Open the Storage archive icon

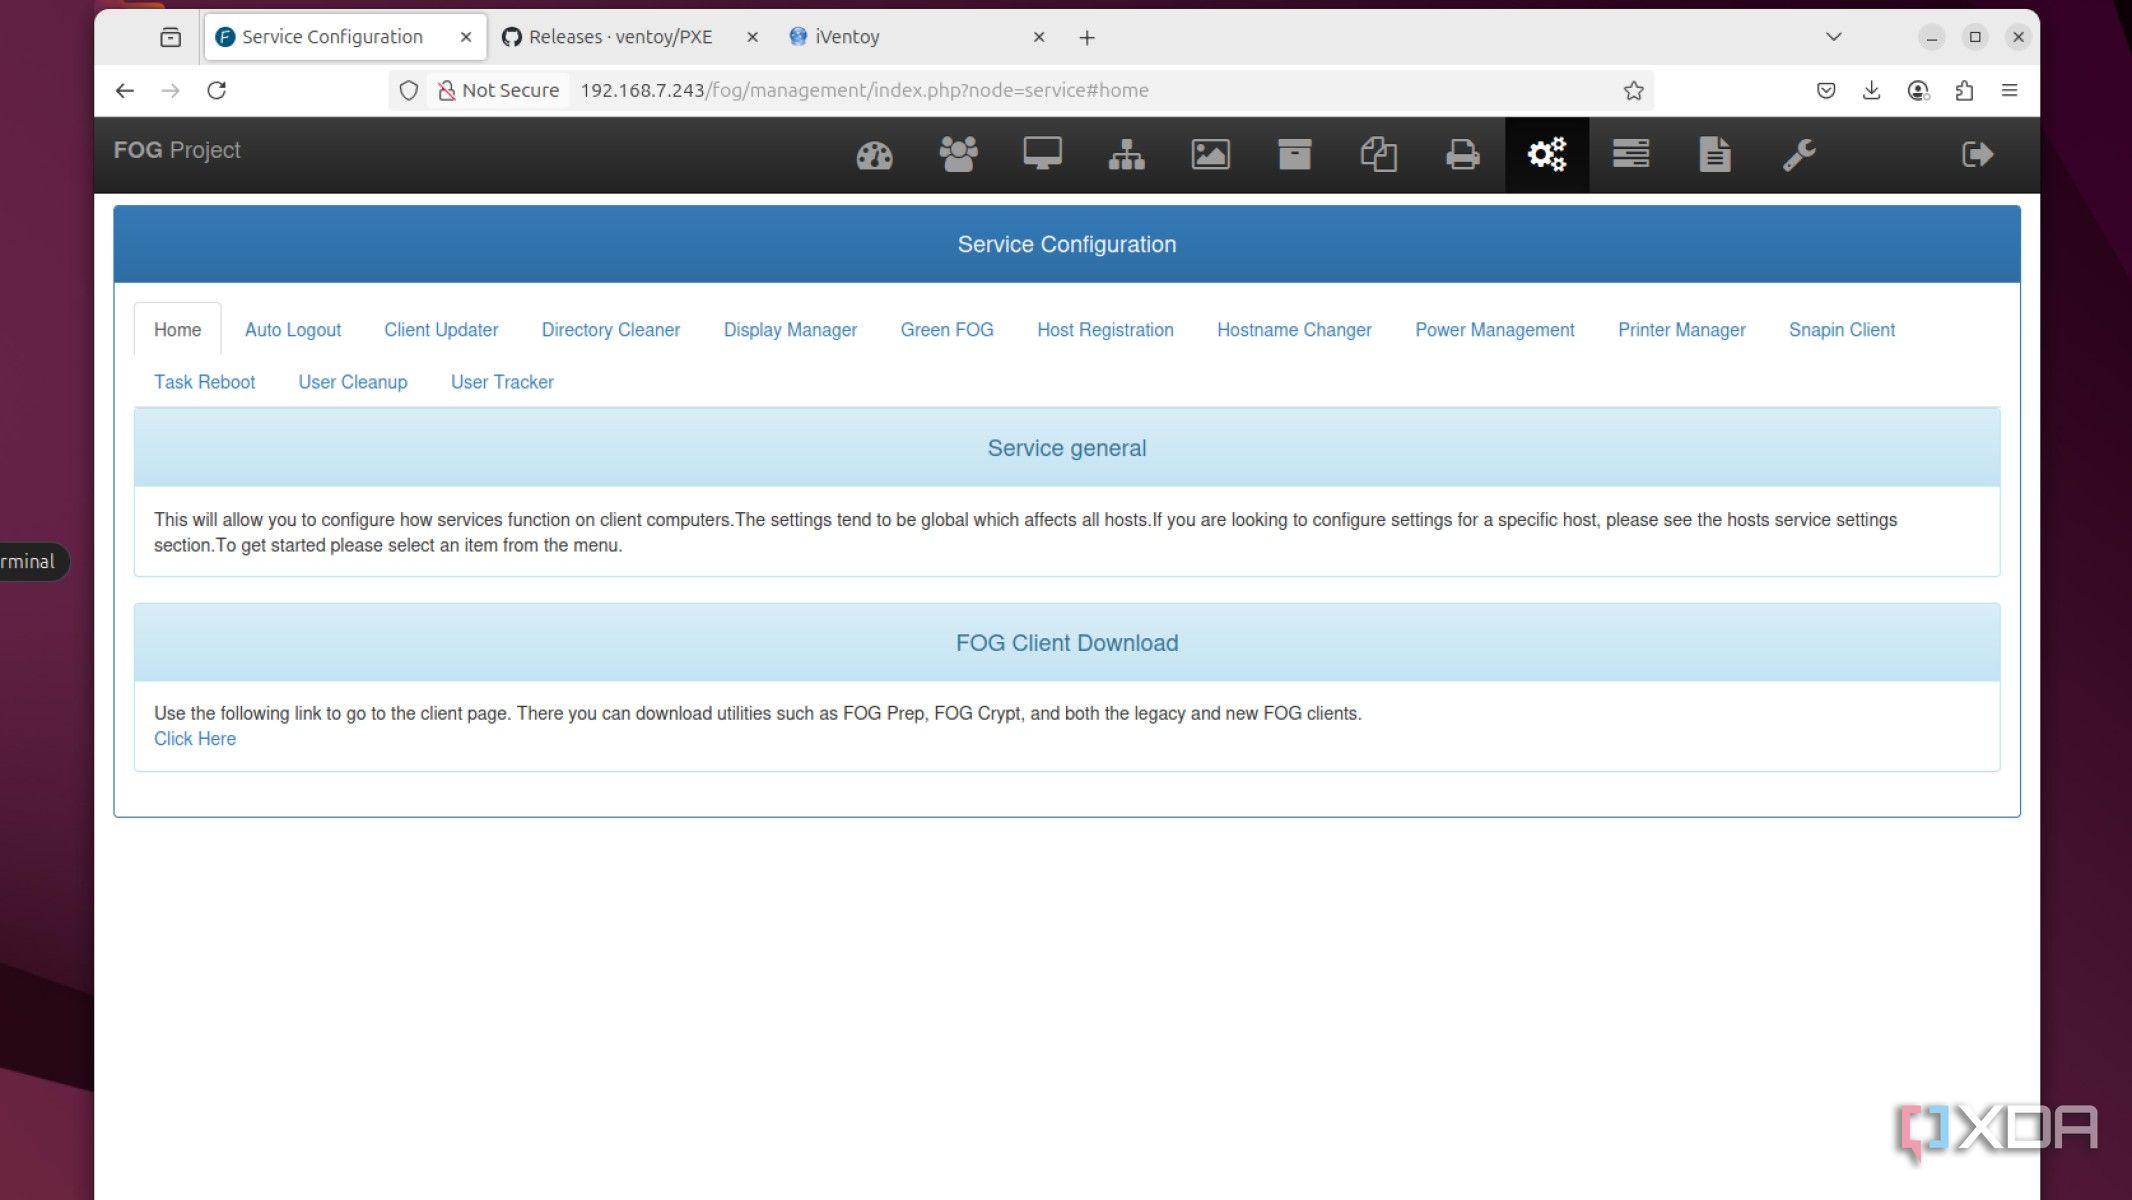pyautogui.click(x=1294, y=155)
